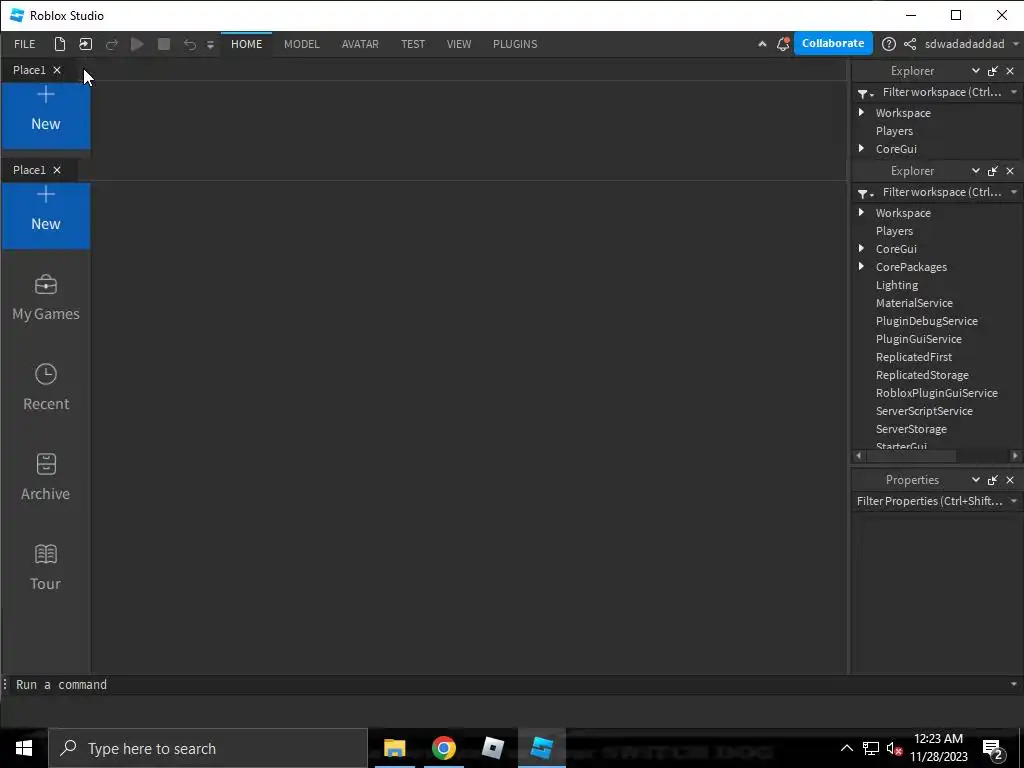Screen dimensions: 1024x768
Task: Expand Workspace in the lower Explorer tree
Action: [x=861, y=212]
